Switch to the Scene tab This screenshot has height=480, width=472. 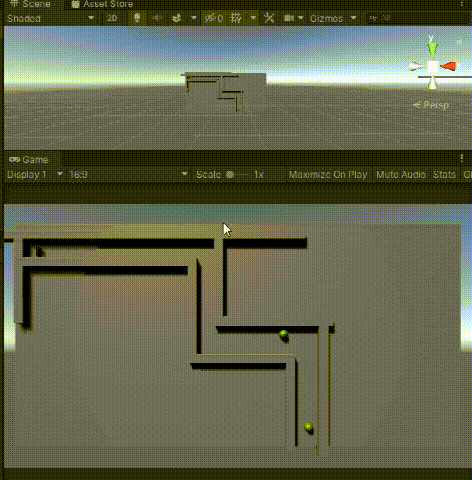[31, 4]
